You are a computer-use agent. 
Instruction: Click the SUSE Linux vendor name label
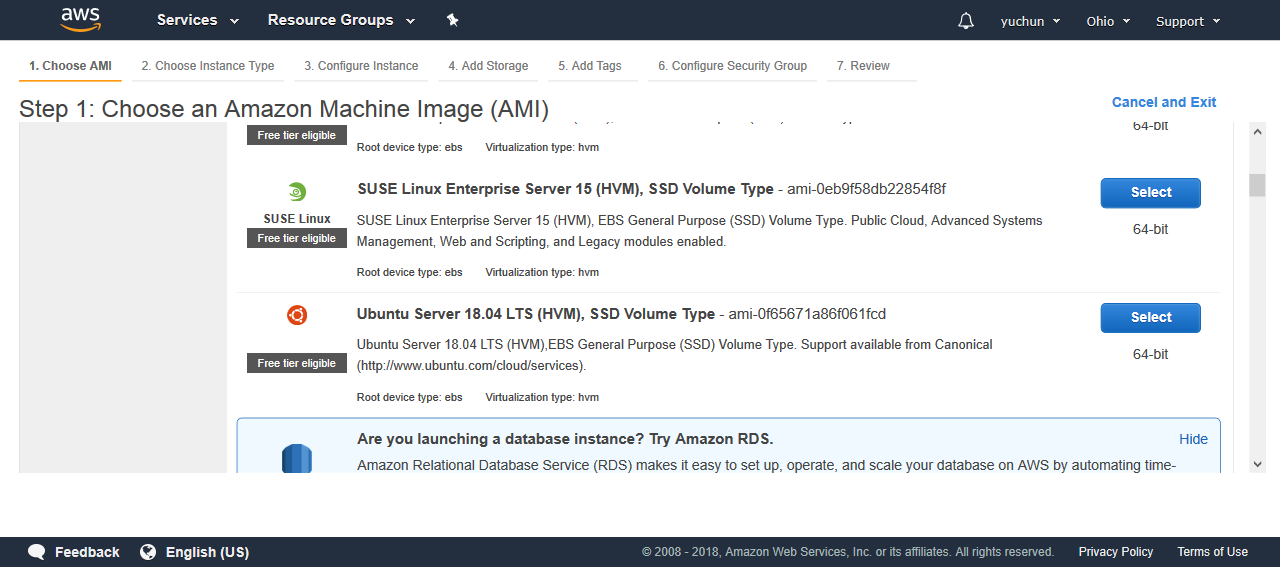(297, 219)
